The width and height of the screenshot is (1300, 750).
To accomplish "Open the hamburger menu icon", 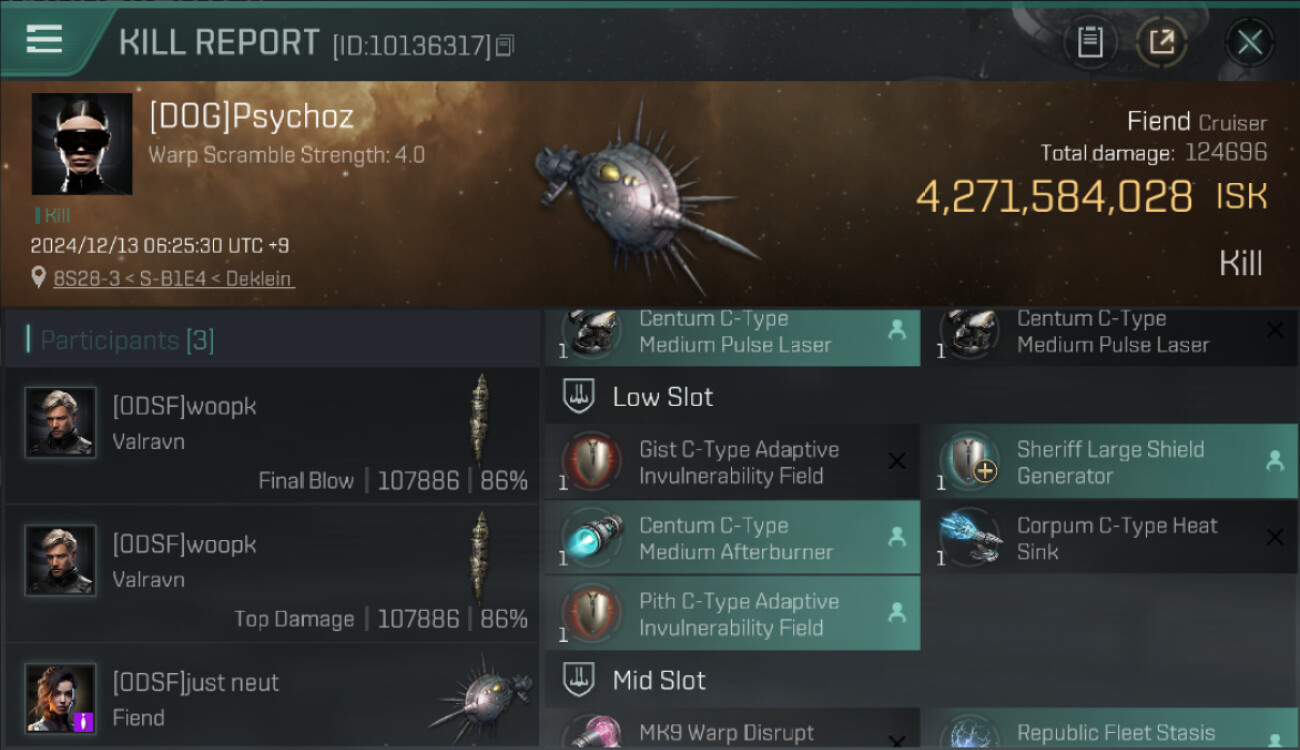I will coord(44,40).
